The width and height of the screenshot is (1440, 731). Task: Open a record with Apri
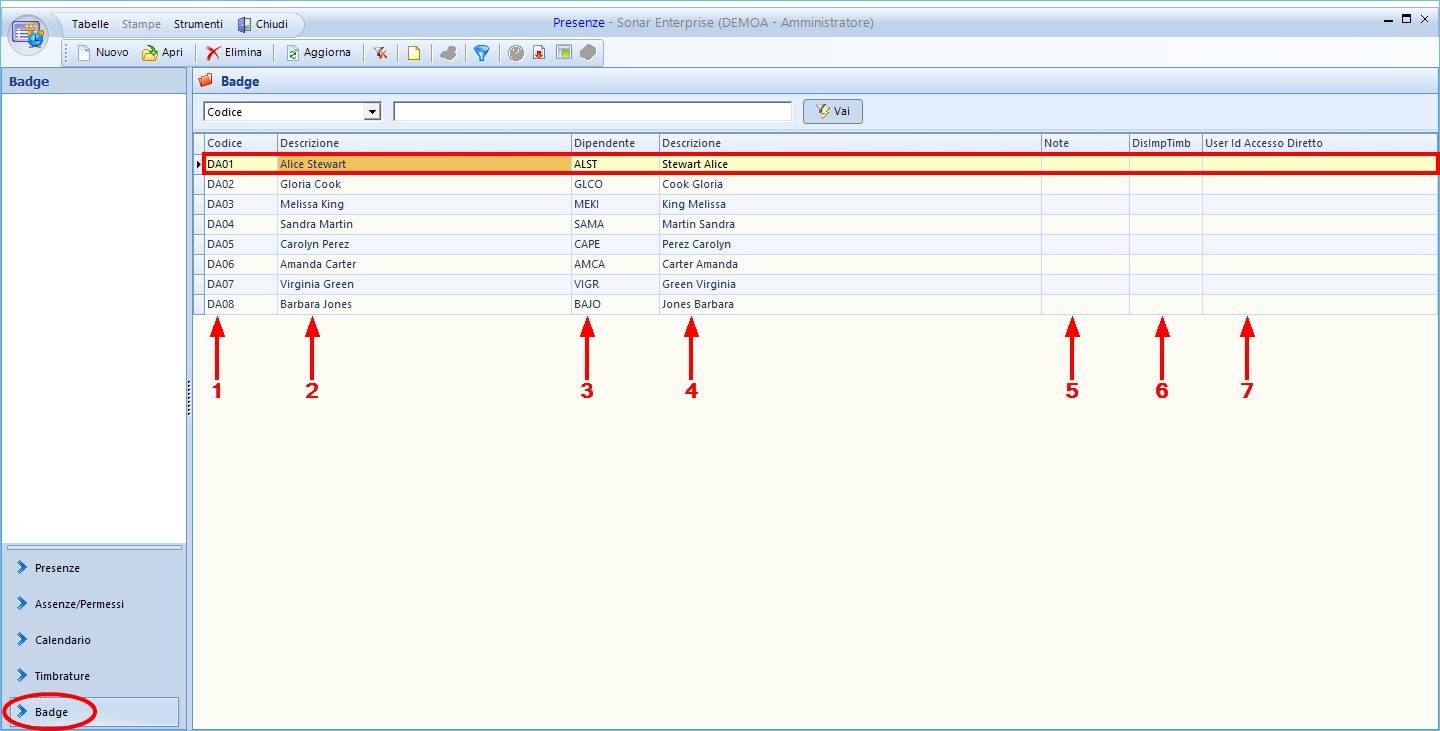(163, 53)
